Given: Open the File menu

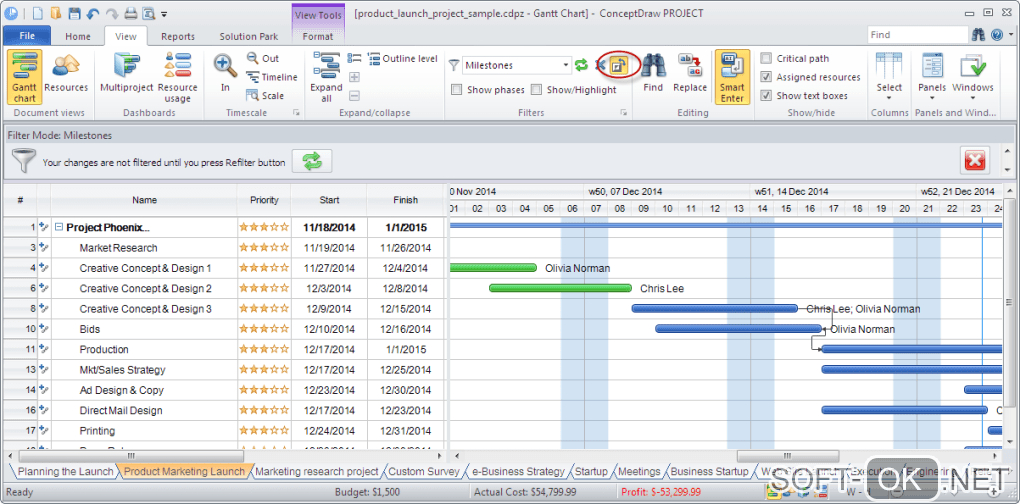Looking at the screenshot, I should pyautogui.click(x=27, y=36).
